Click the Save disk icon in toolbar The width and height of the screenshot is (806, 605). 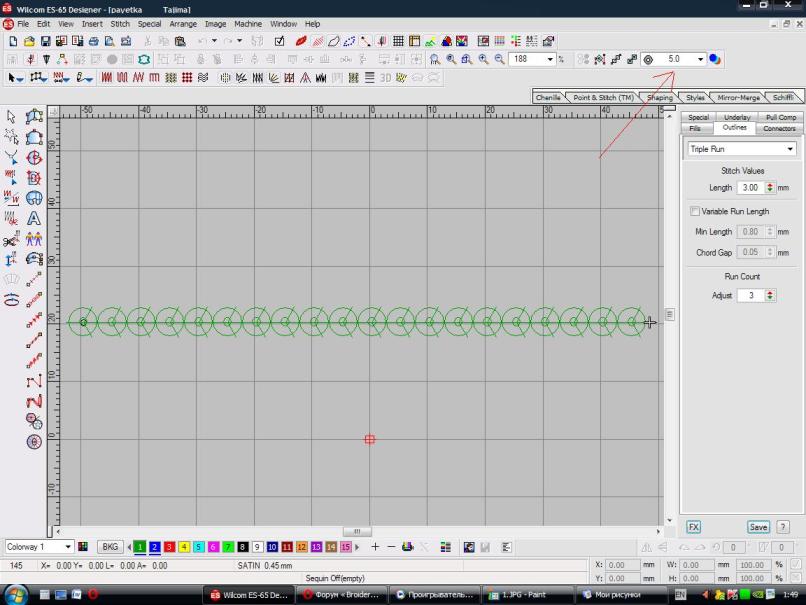(x=46, y=41)
